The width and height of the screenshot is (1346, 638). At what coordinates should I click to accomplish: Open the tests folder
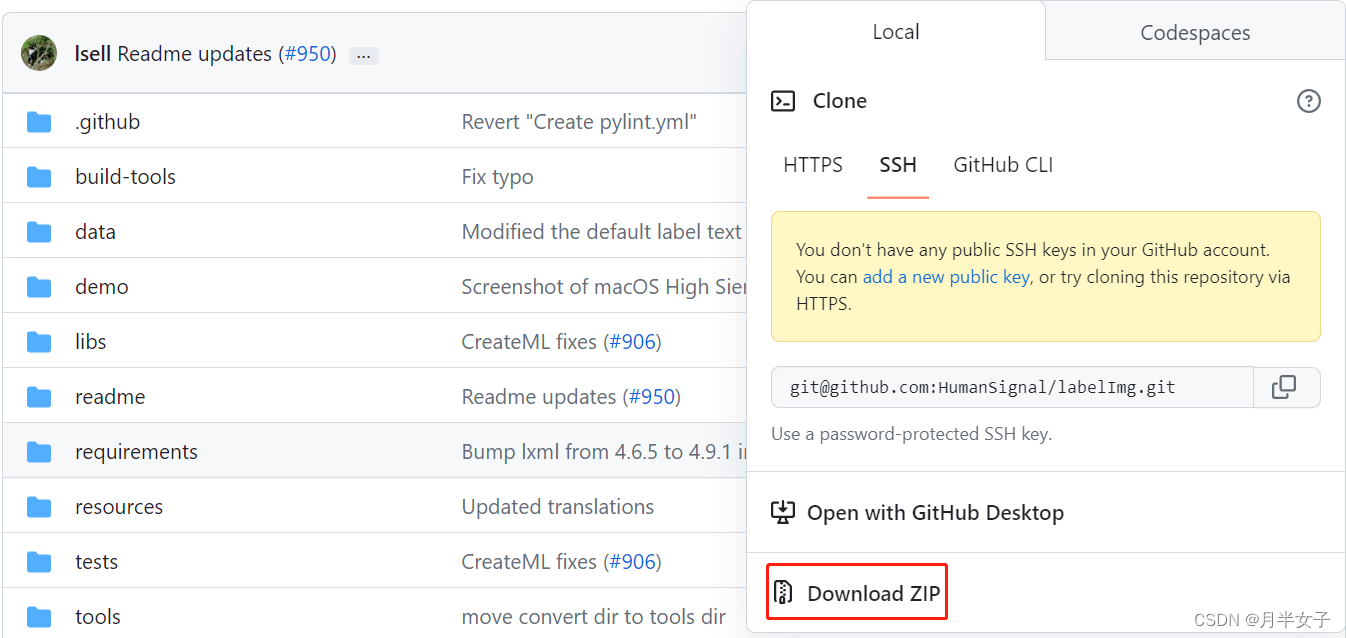pyautogui.click(x=96, y=562)
